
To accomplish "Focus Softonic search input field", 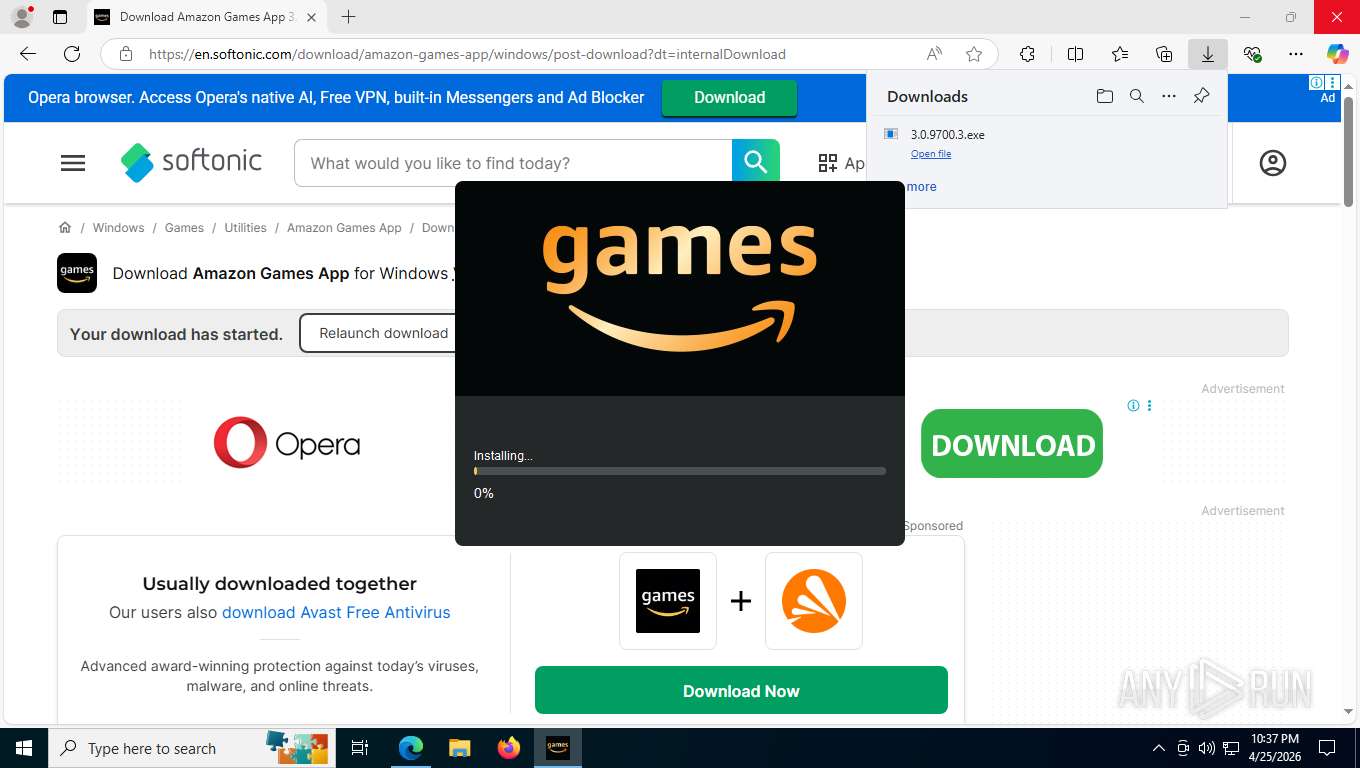I will (513, 163).
